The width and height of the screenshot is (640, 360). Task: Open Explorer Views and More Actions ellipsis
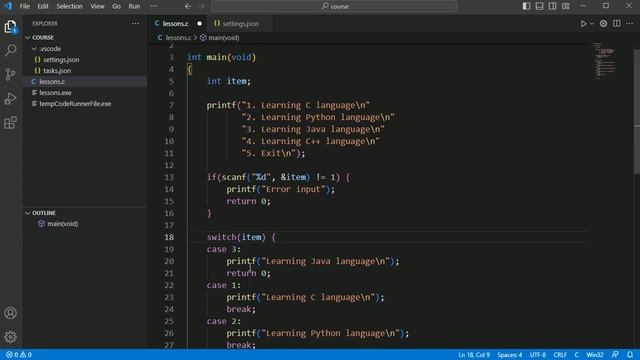coord(135,24)
